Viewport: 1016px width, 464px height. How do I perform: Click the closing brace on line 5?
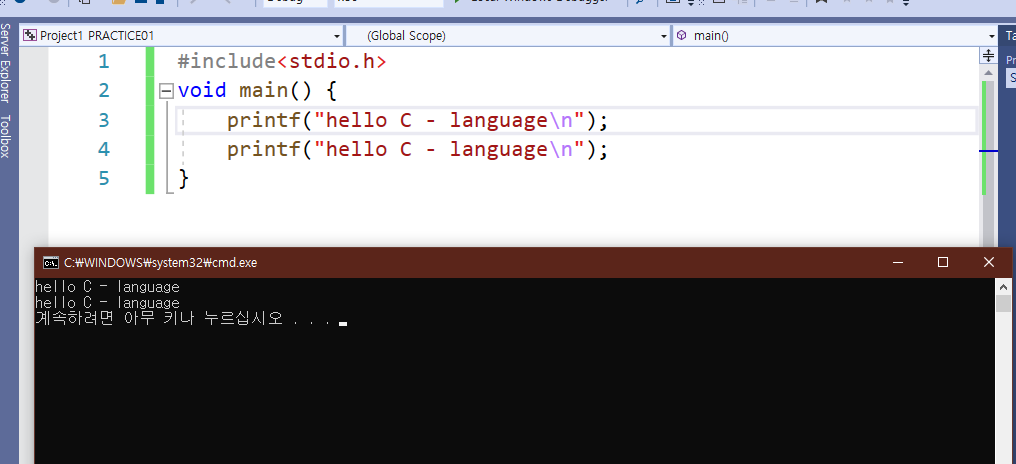click(x=183, y=178)
